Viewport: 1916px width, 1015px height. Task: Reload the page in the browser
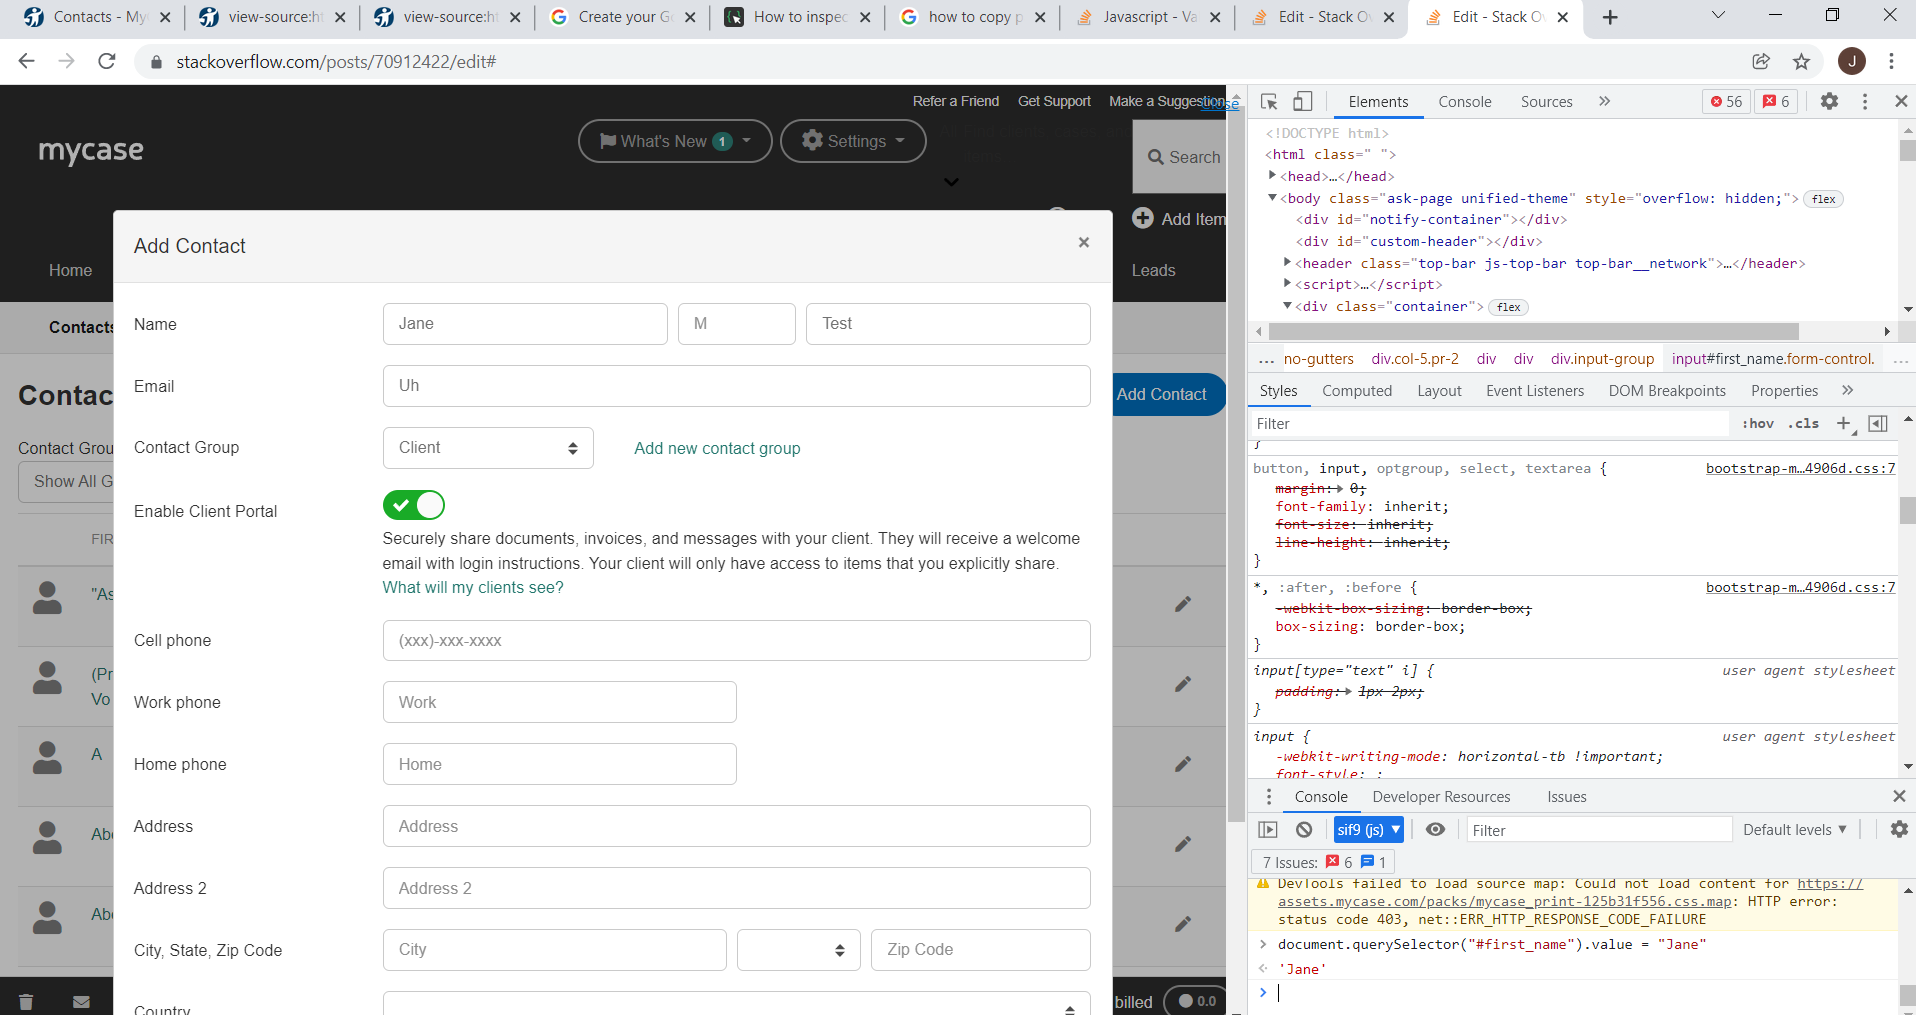[107, 61]
